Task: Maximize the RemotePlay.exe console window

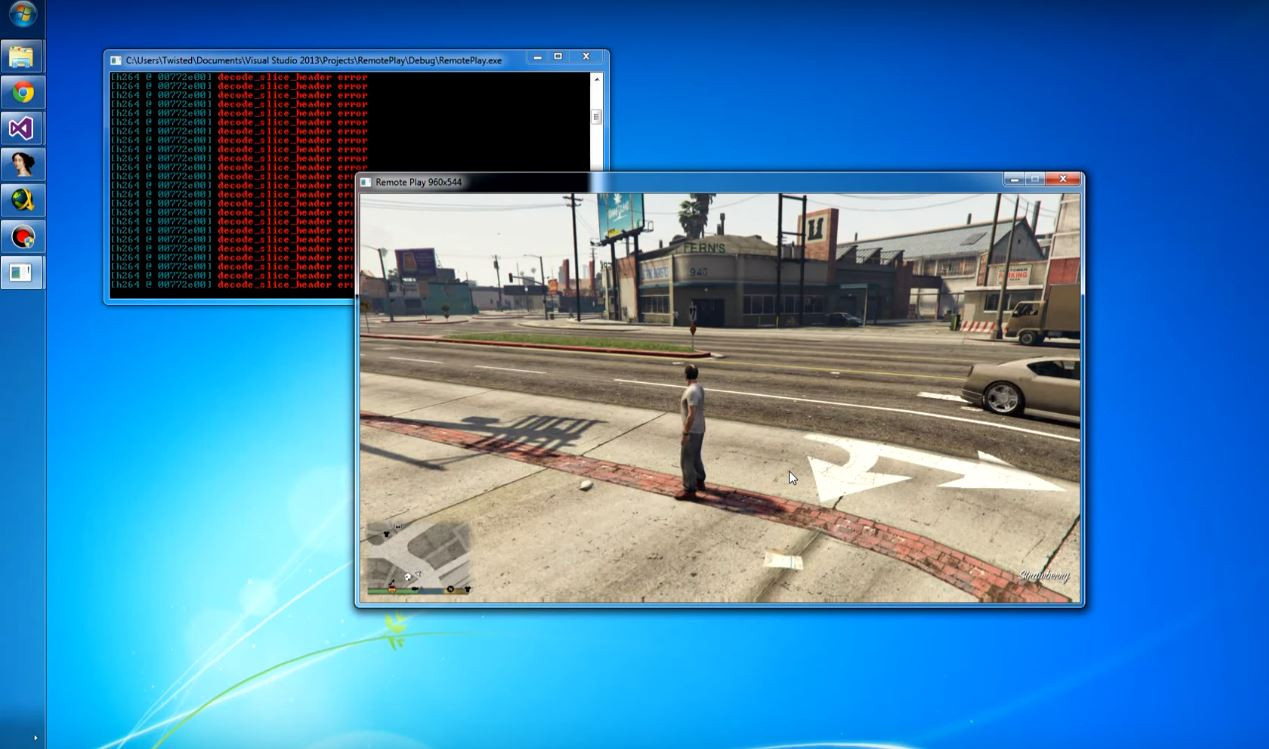Action: pyautogui.click(x=558, y=57)
